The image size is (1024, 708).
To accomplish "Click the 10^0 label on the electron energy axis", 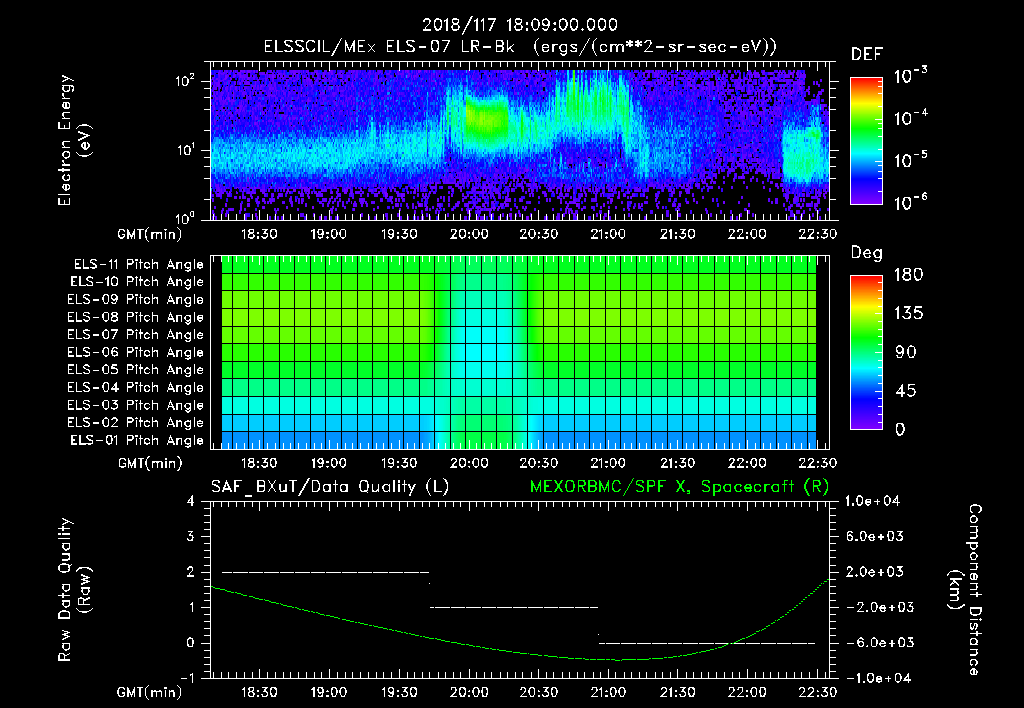I will [x=185, y=217].
